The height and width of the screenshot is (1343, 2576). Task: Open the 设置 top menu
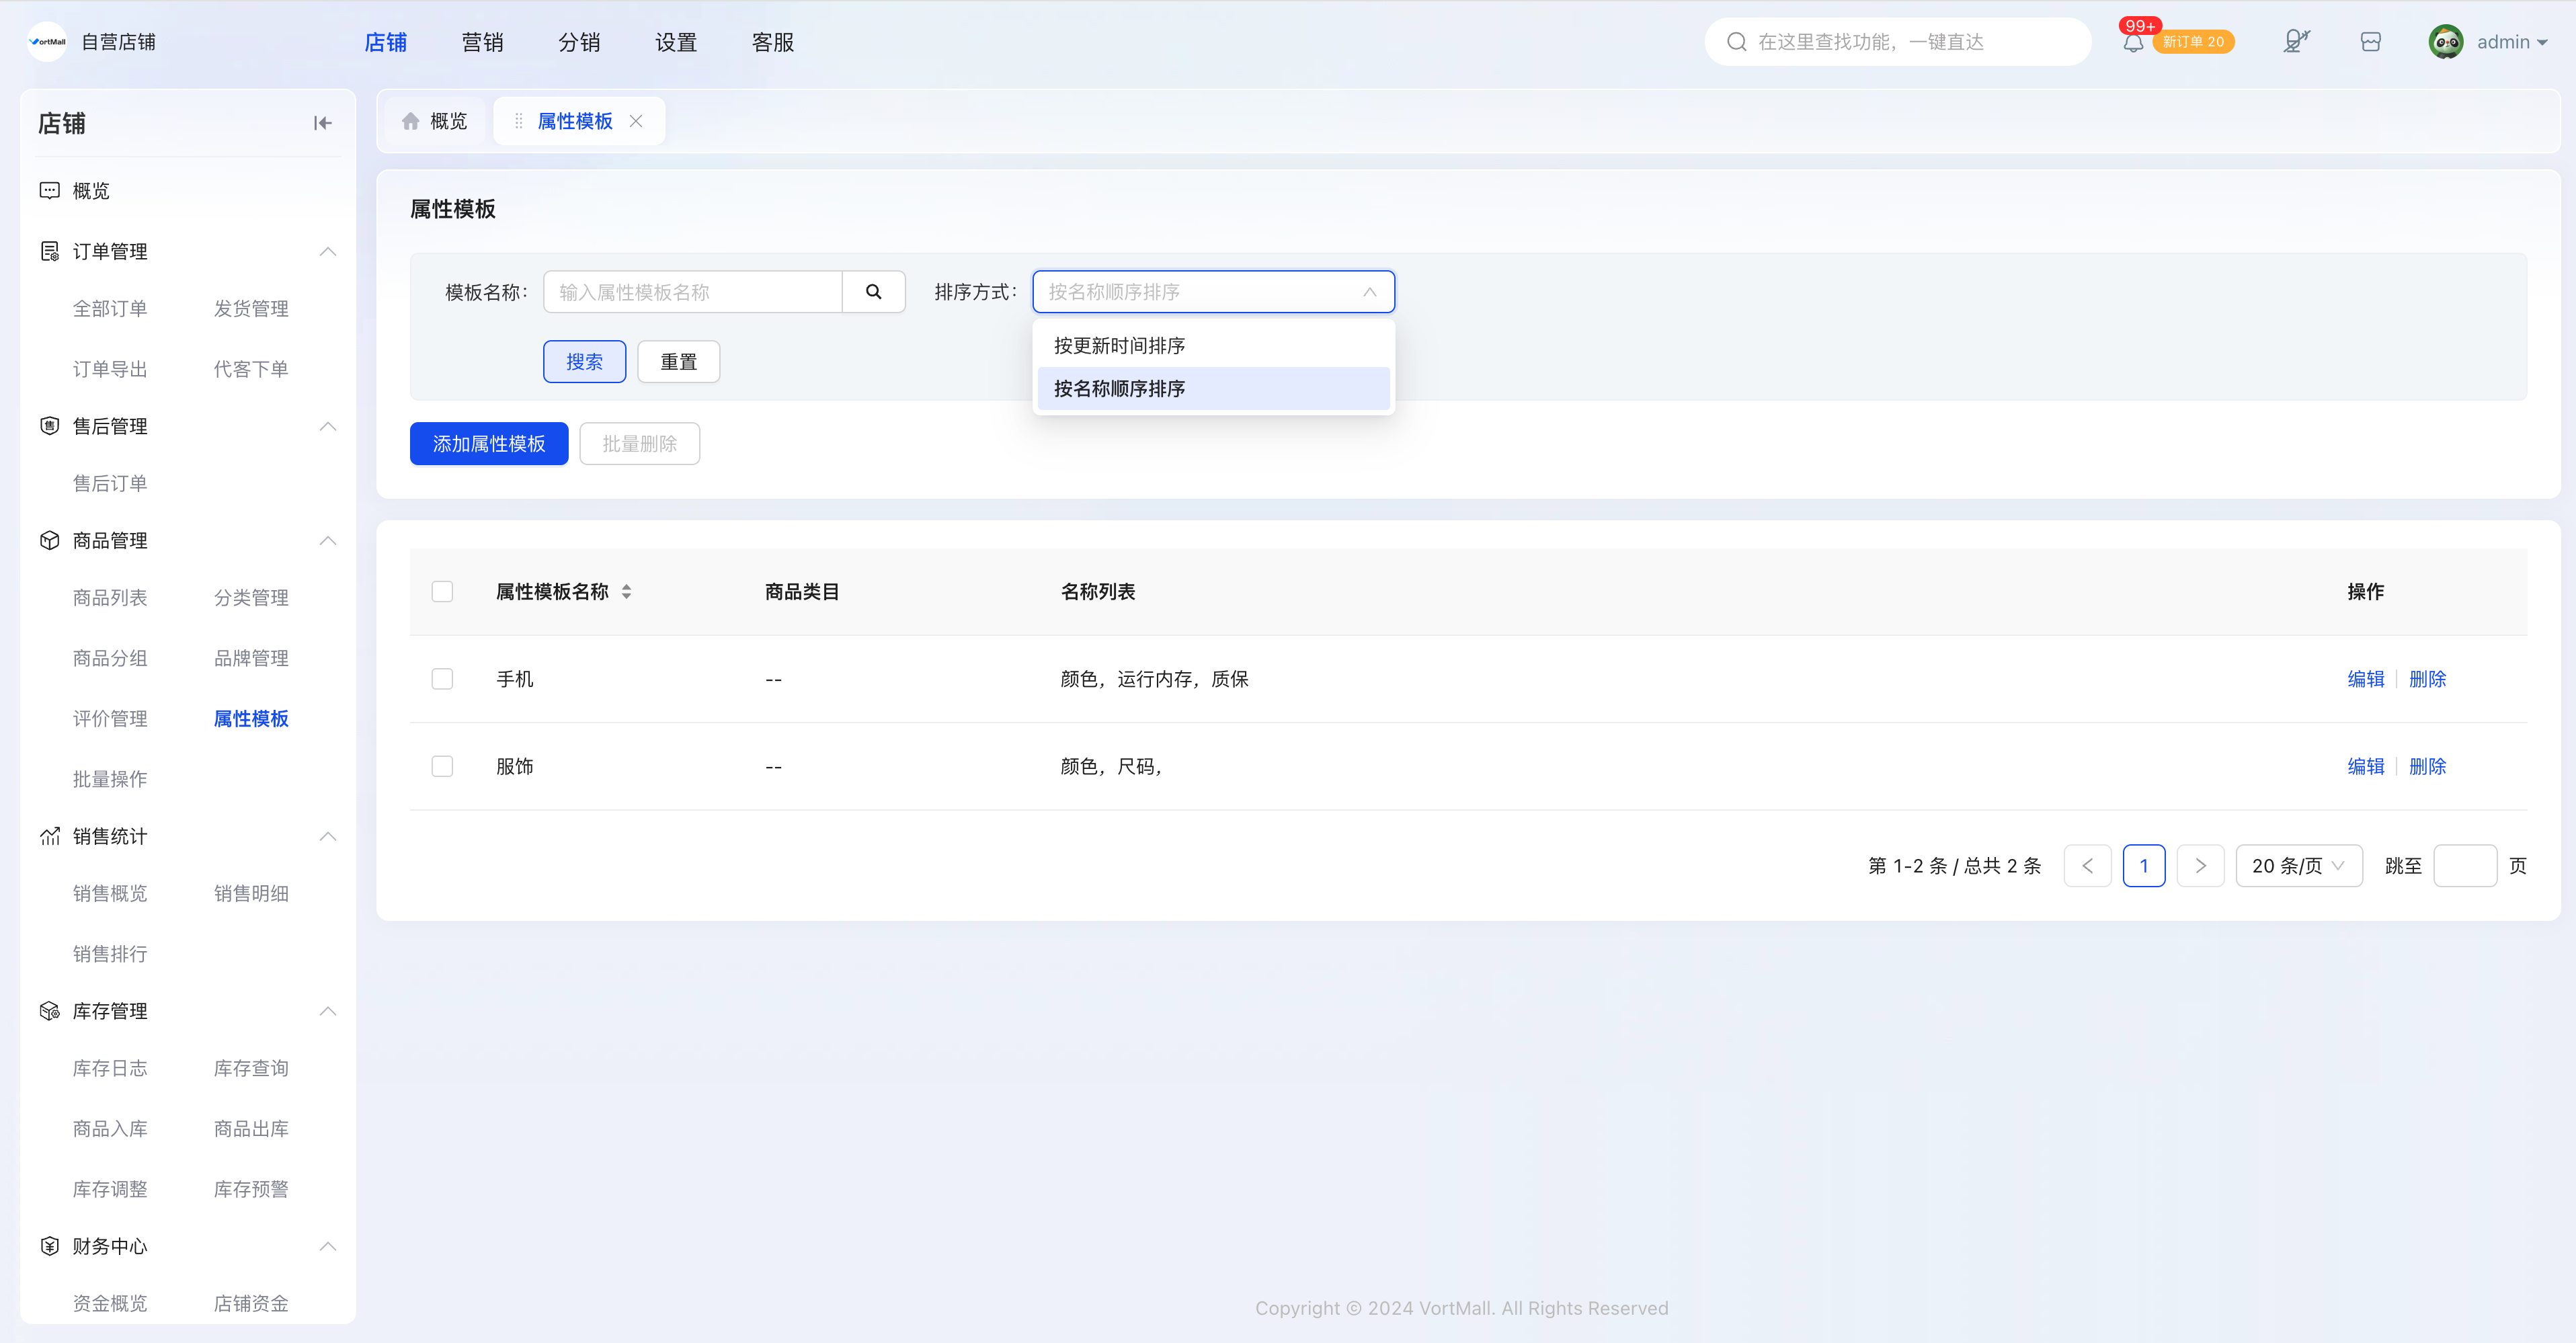click(676, 42)
